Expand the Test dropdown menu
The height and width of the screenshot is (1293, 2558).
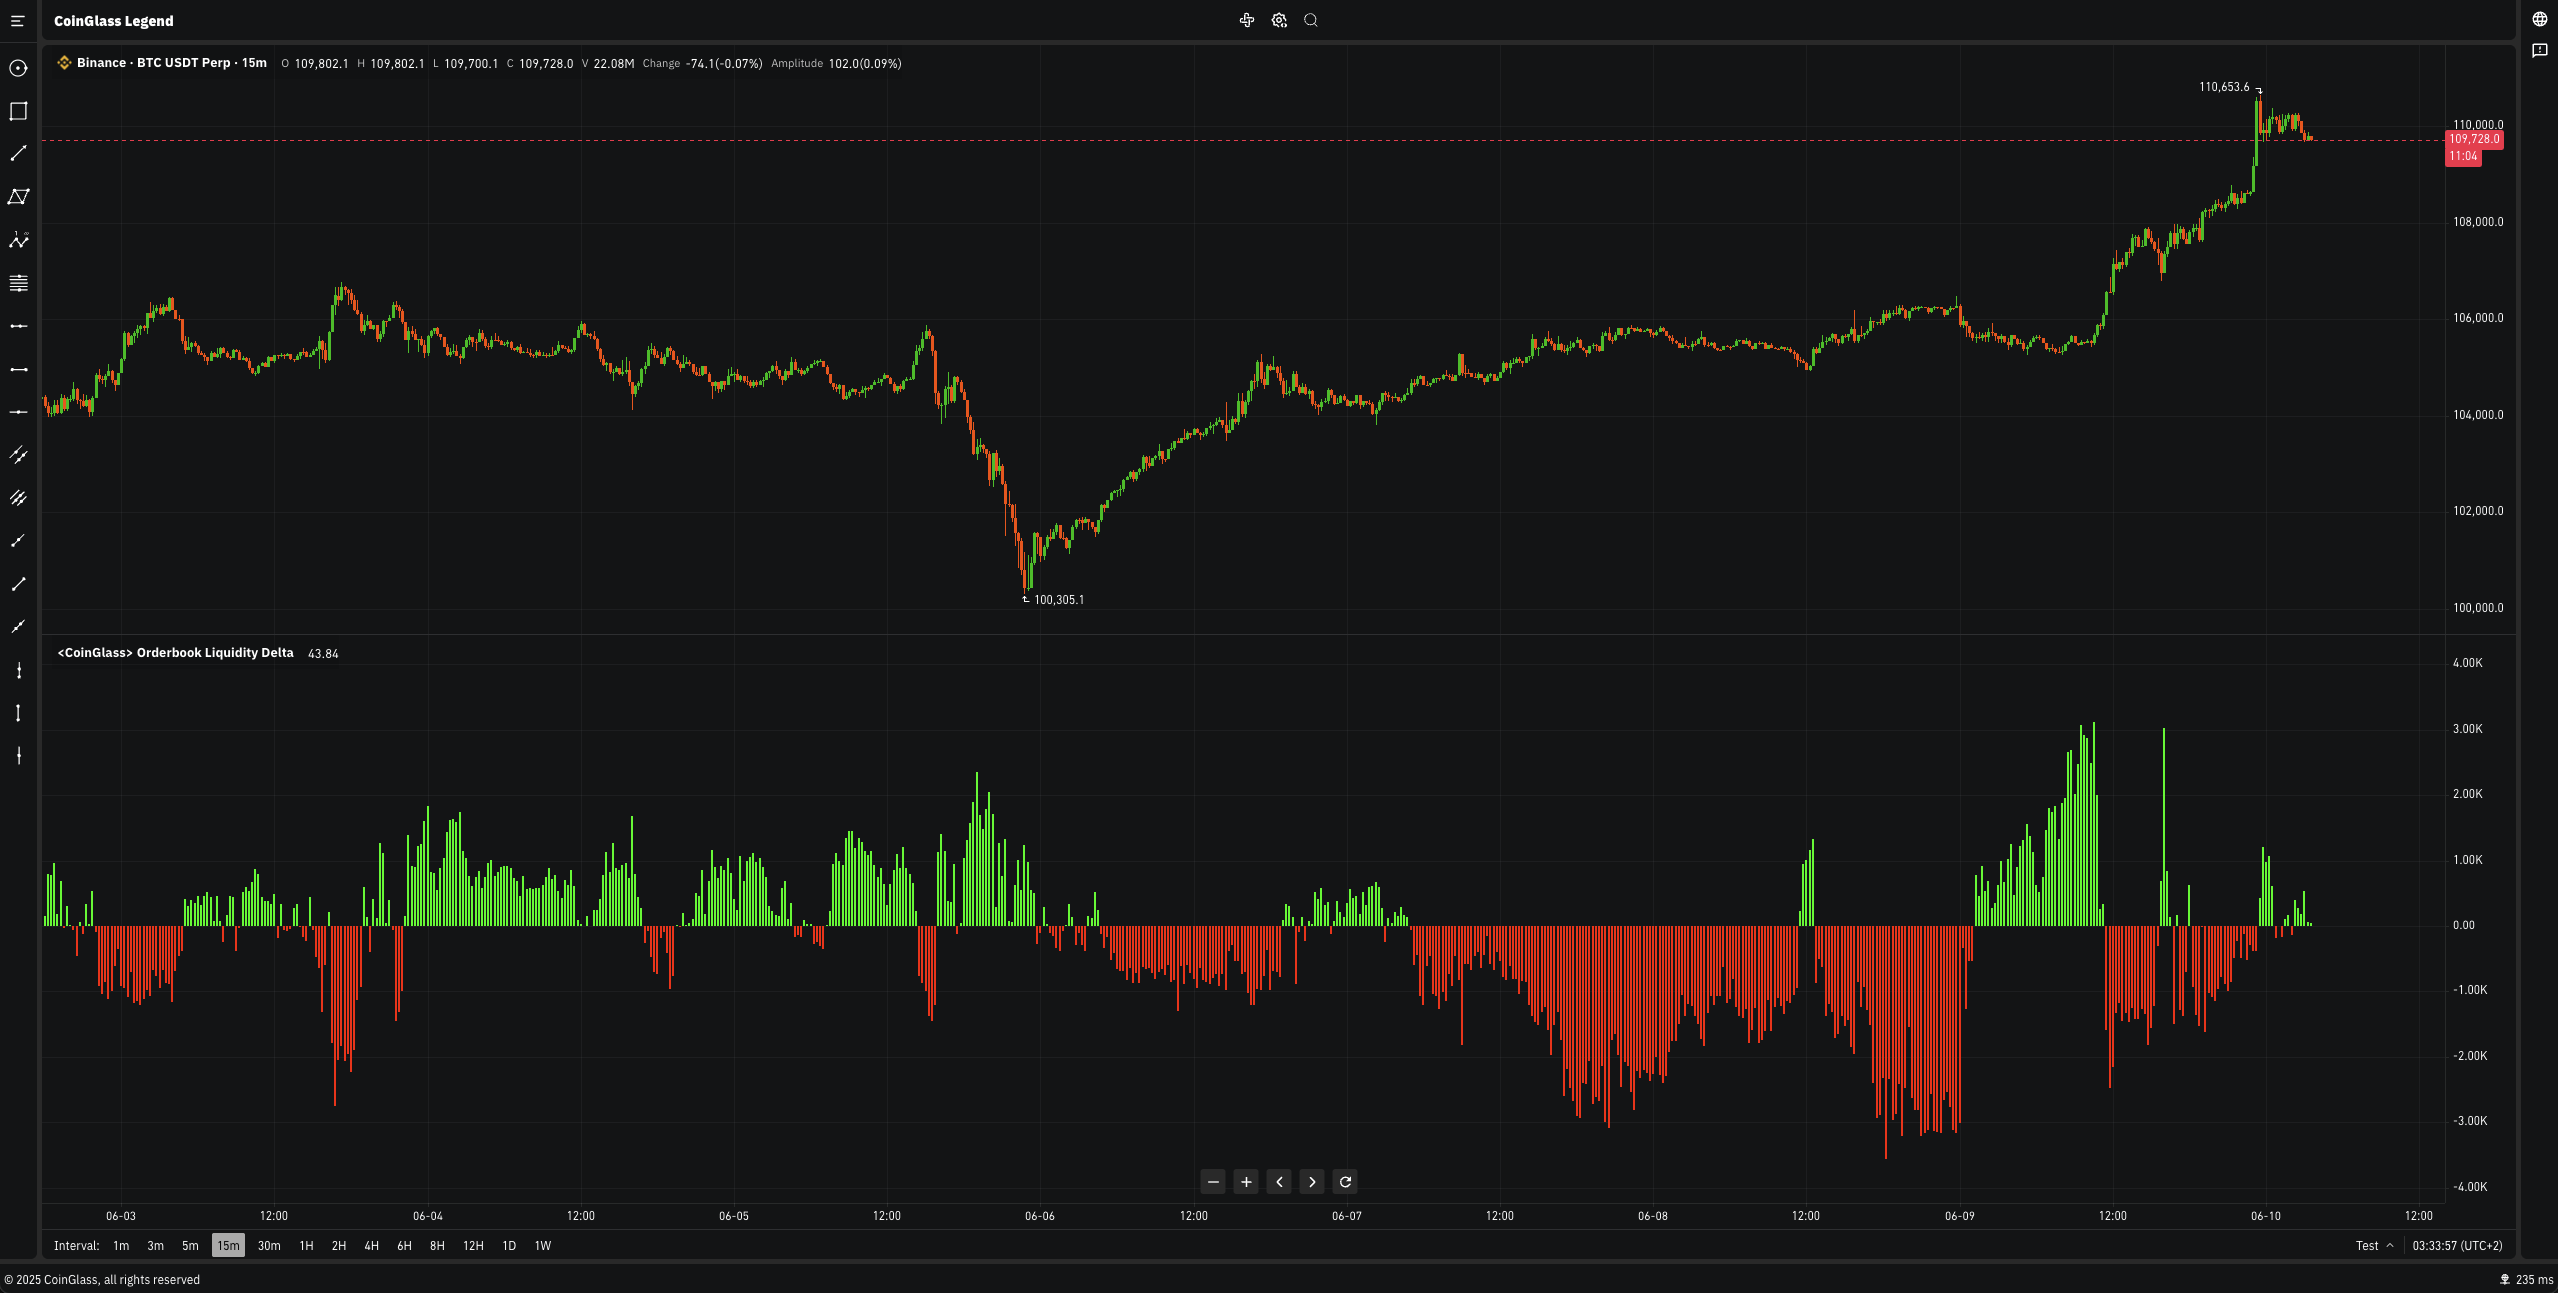coord(2374,1245)
